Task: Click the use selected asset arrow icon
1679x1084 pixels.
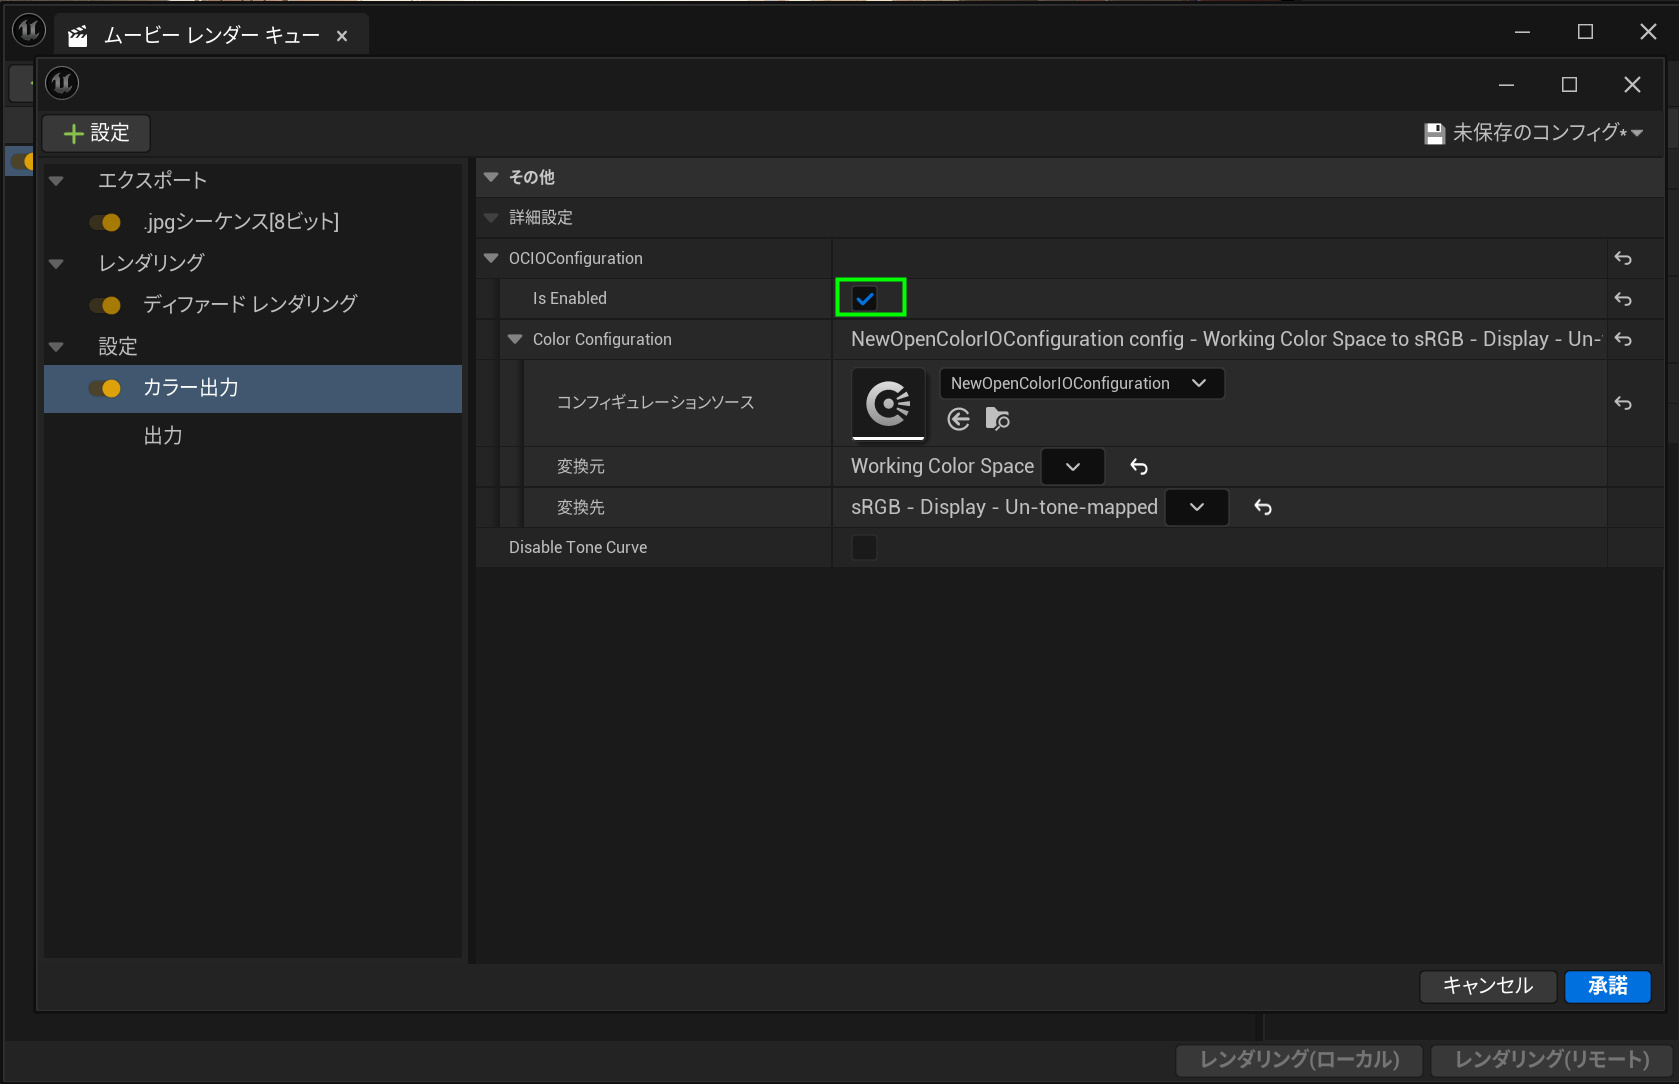Action: coord(958,419)
